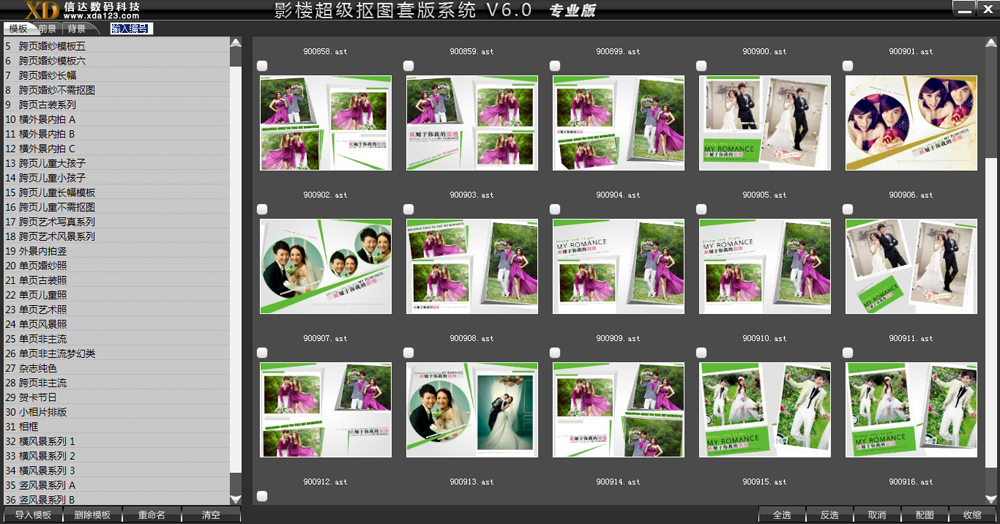Switch to the 前景 tab

(47, 29)
